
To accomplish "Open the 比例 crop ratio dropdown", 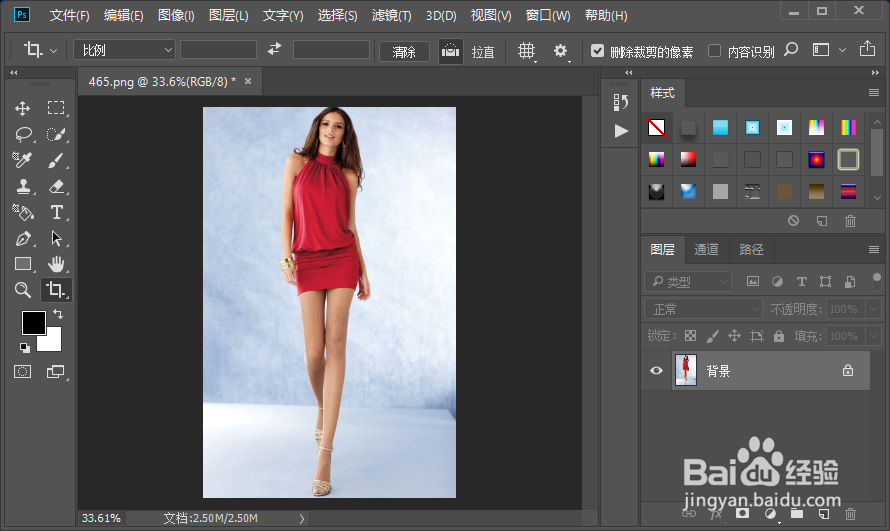I will [124, 50].
